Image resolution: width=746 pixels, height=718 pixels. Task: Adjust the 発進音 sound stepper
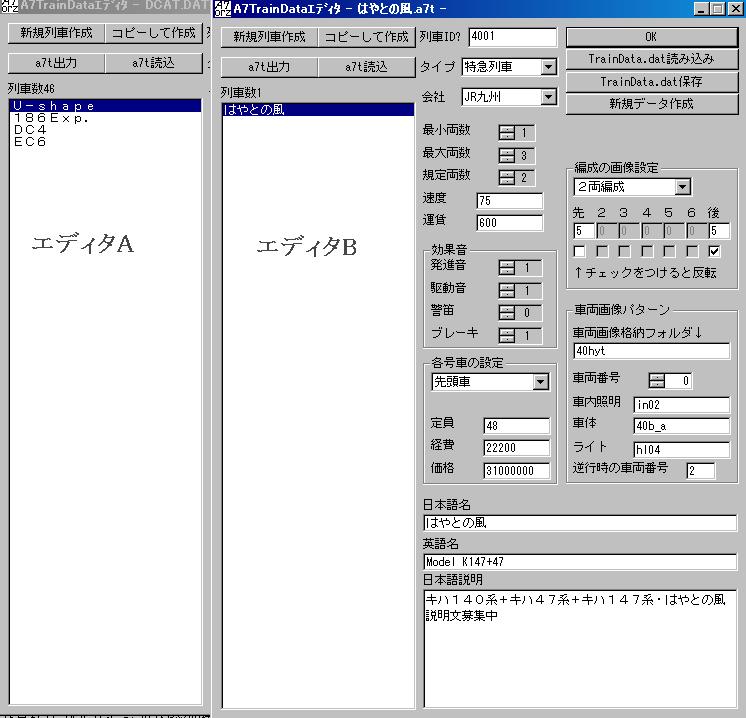[507, 268]
